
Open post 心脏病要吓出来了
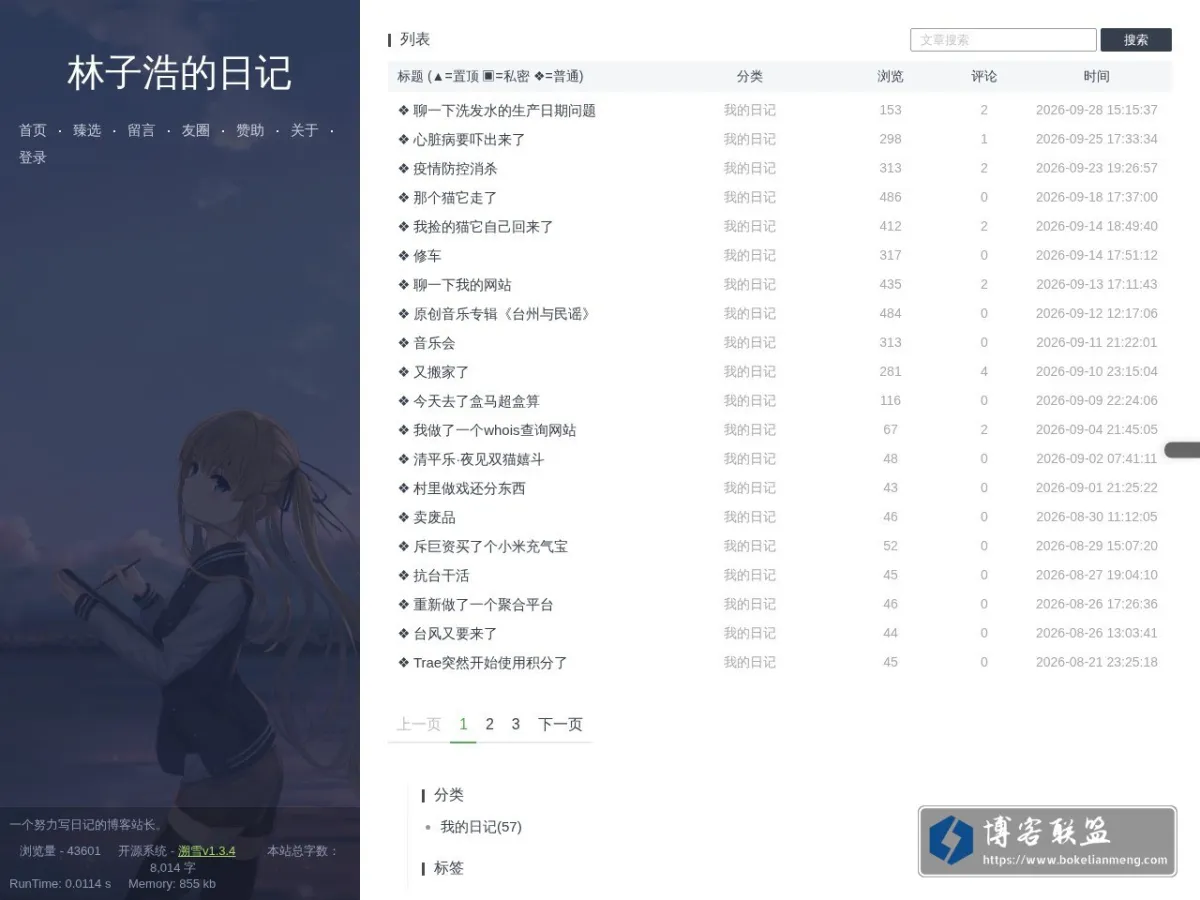pos(469,139)
